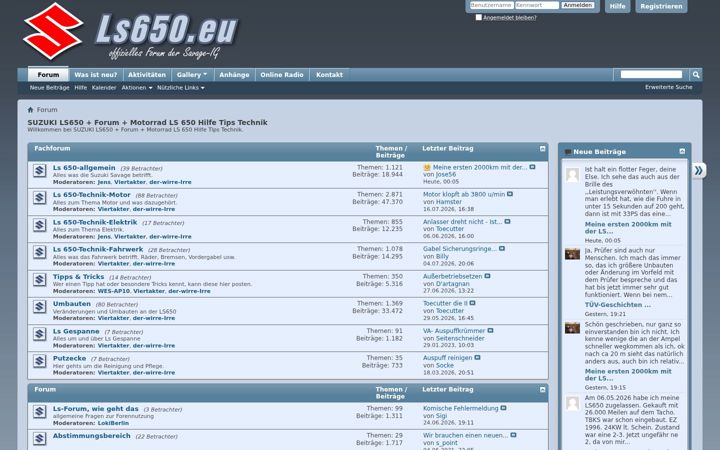This screenshot has width=720, height=450.
Task: Open the Nützliche Links dropdown
Action: click(x=181, y=88)
